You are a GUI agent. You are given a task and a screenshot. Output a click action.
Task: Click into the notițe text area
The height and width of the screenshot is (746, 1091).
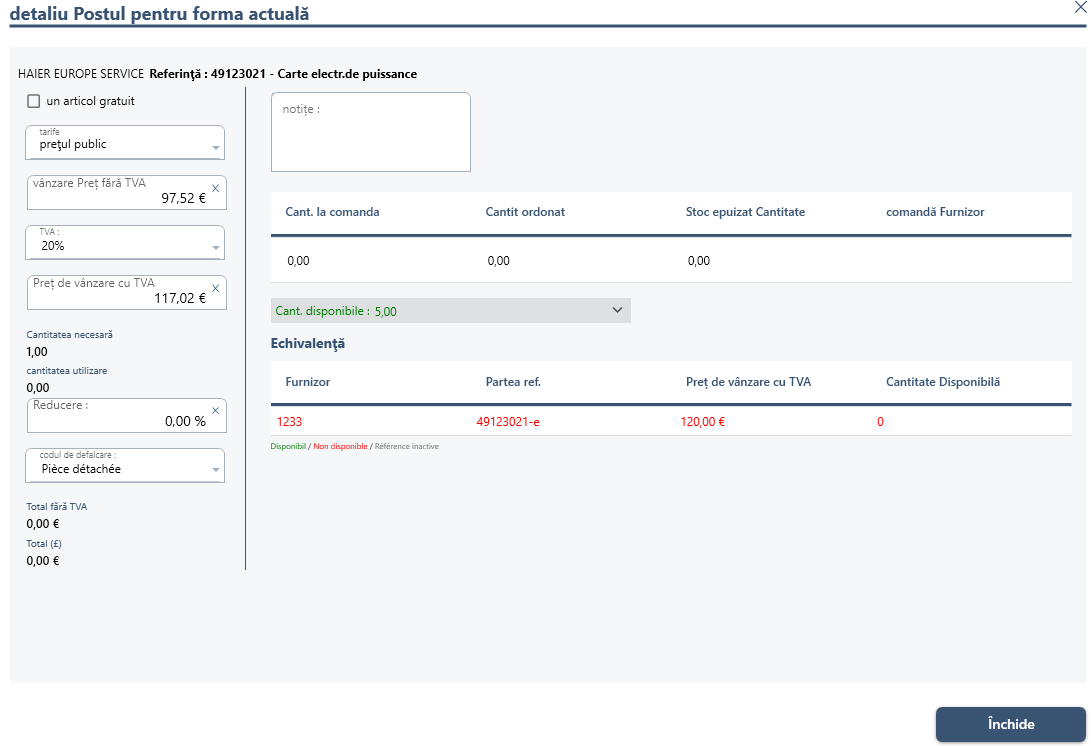point(371,132)
